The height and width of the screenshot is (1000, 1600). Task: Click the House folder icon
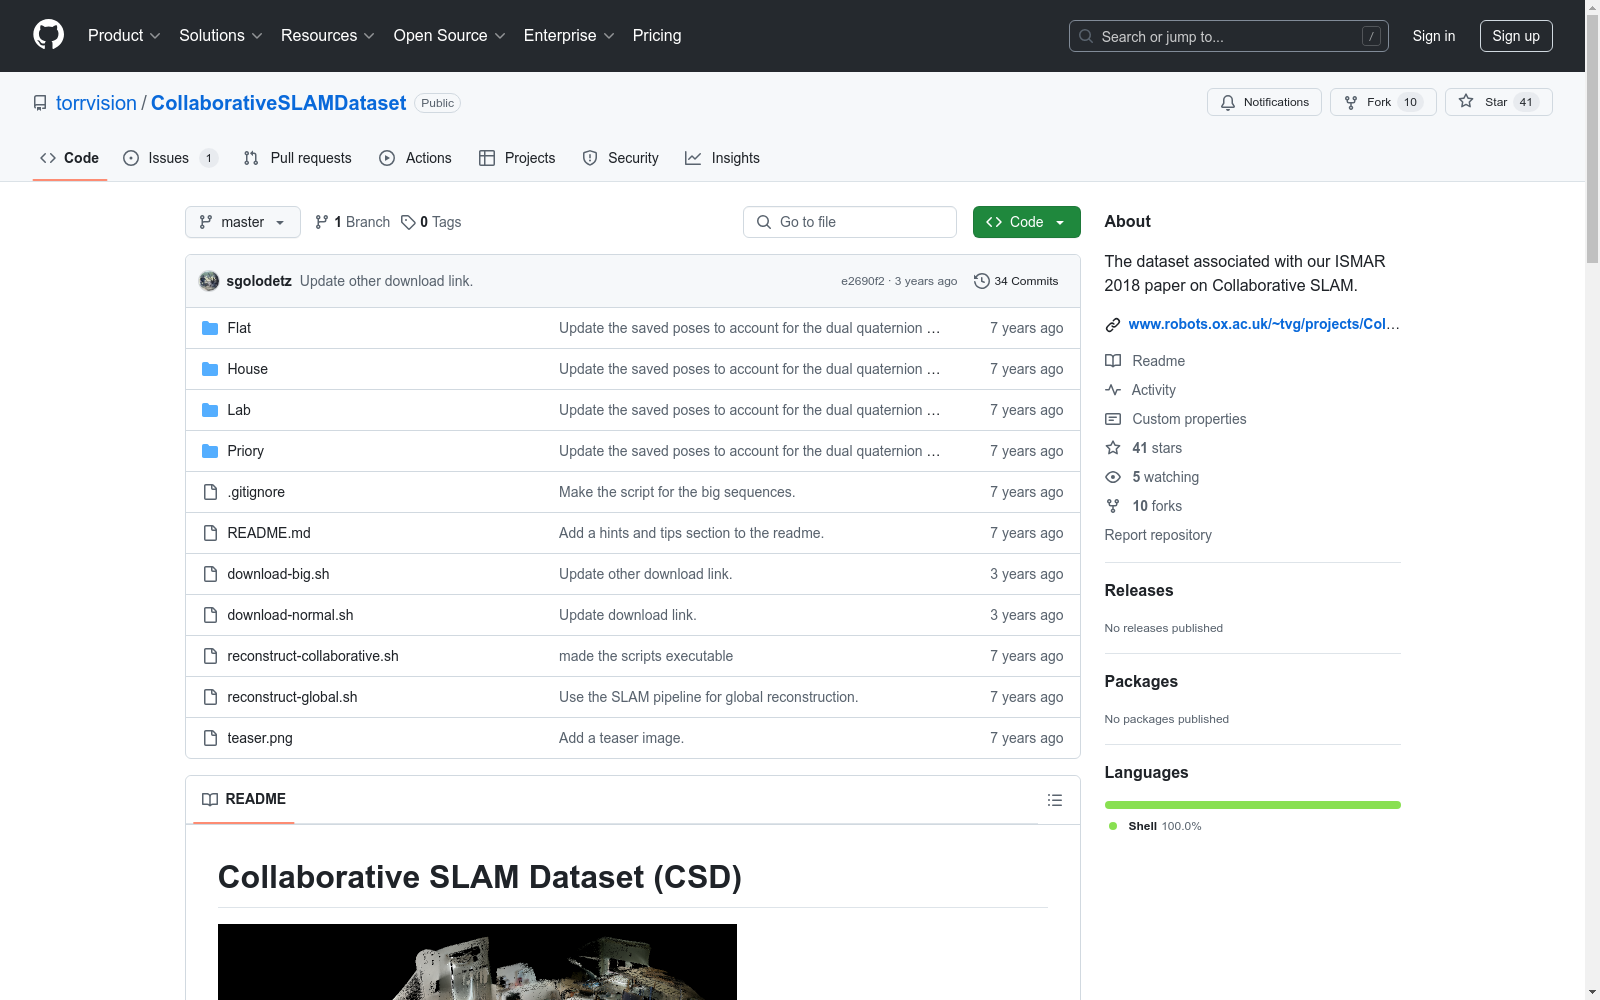(210, 369)
